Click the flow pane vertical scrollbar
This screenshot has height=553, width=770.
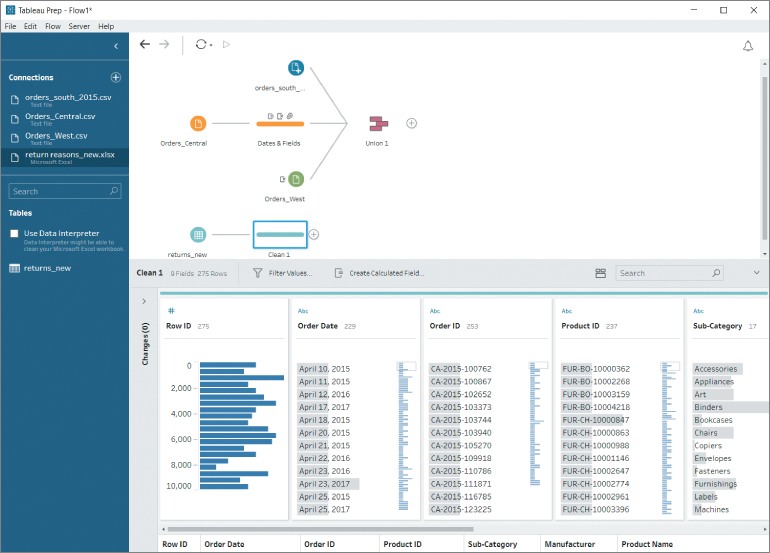[x=764, y=158]
